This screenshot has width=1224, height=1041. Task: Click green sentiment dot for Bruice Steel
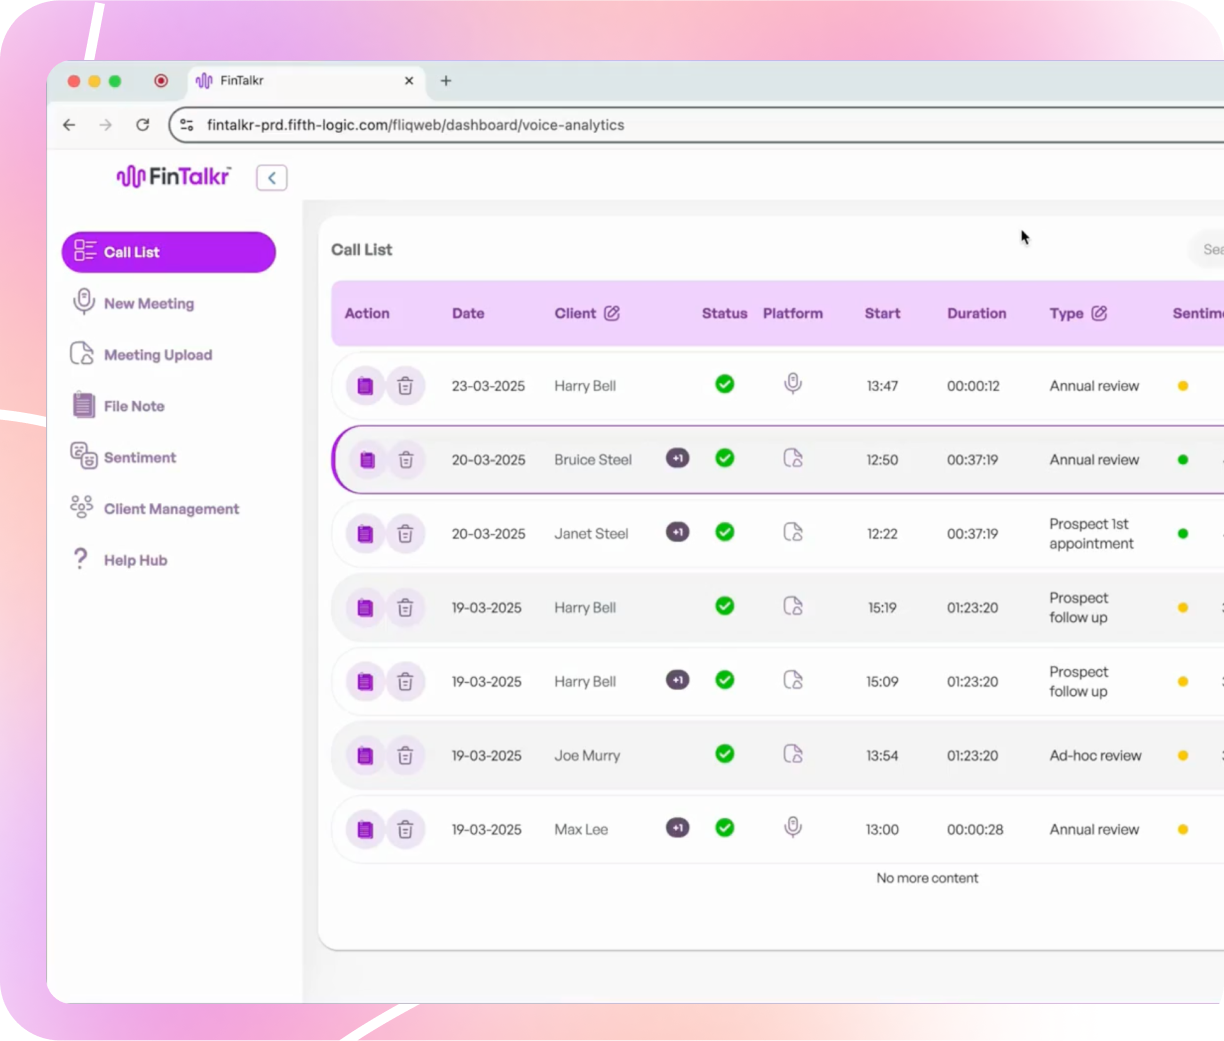(1183, 460)
